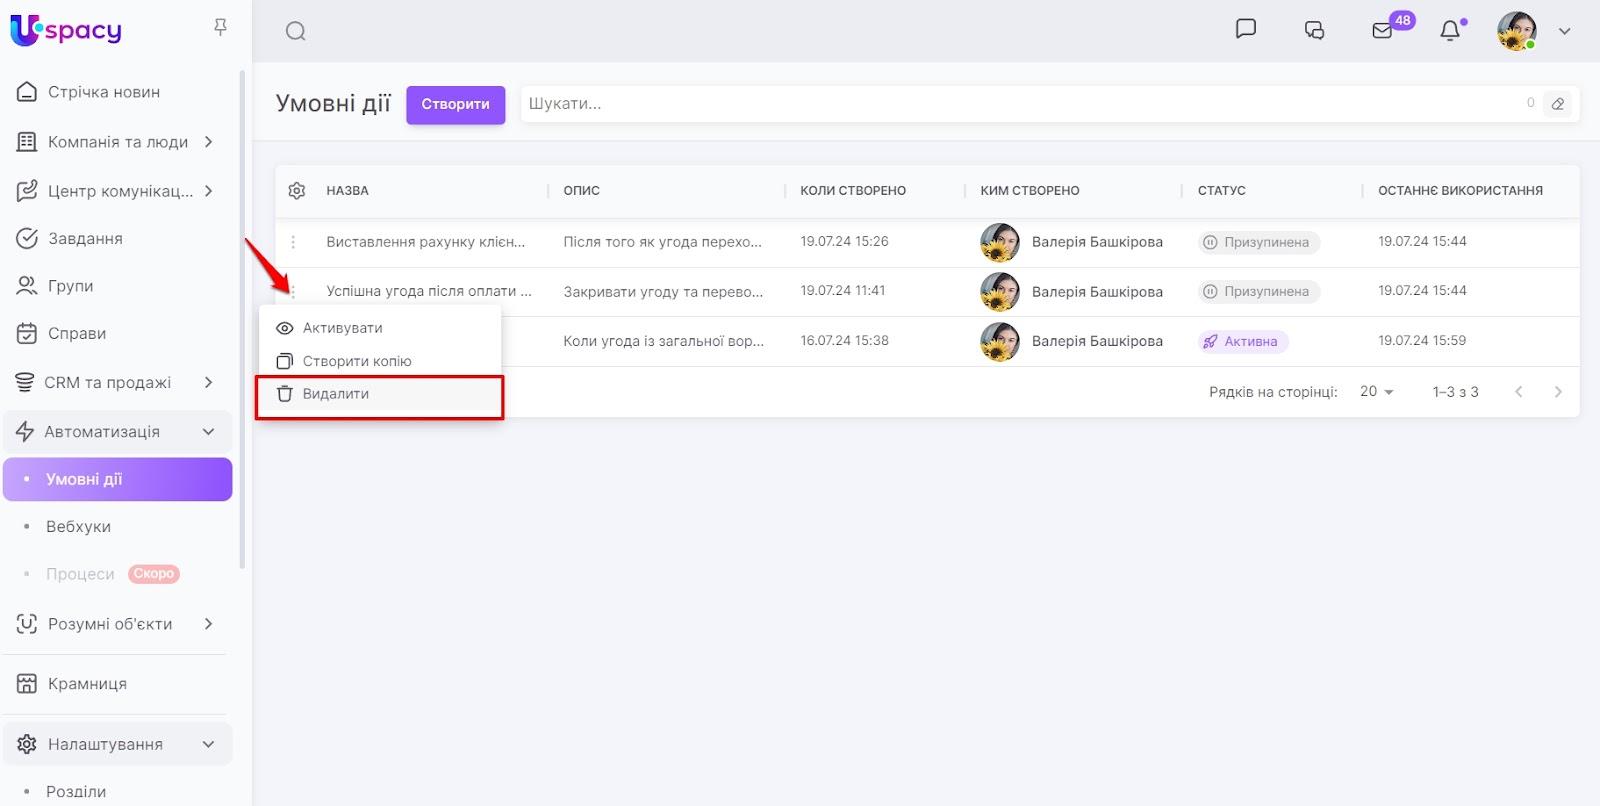1600x806 pixels.
Task: Click the search magnifier icon in top bar
Action: click(295, 31)
